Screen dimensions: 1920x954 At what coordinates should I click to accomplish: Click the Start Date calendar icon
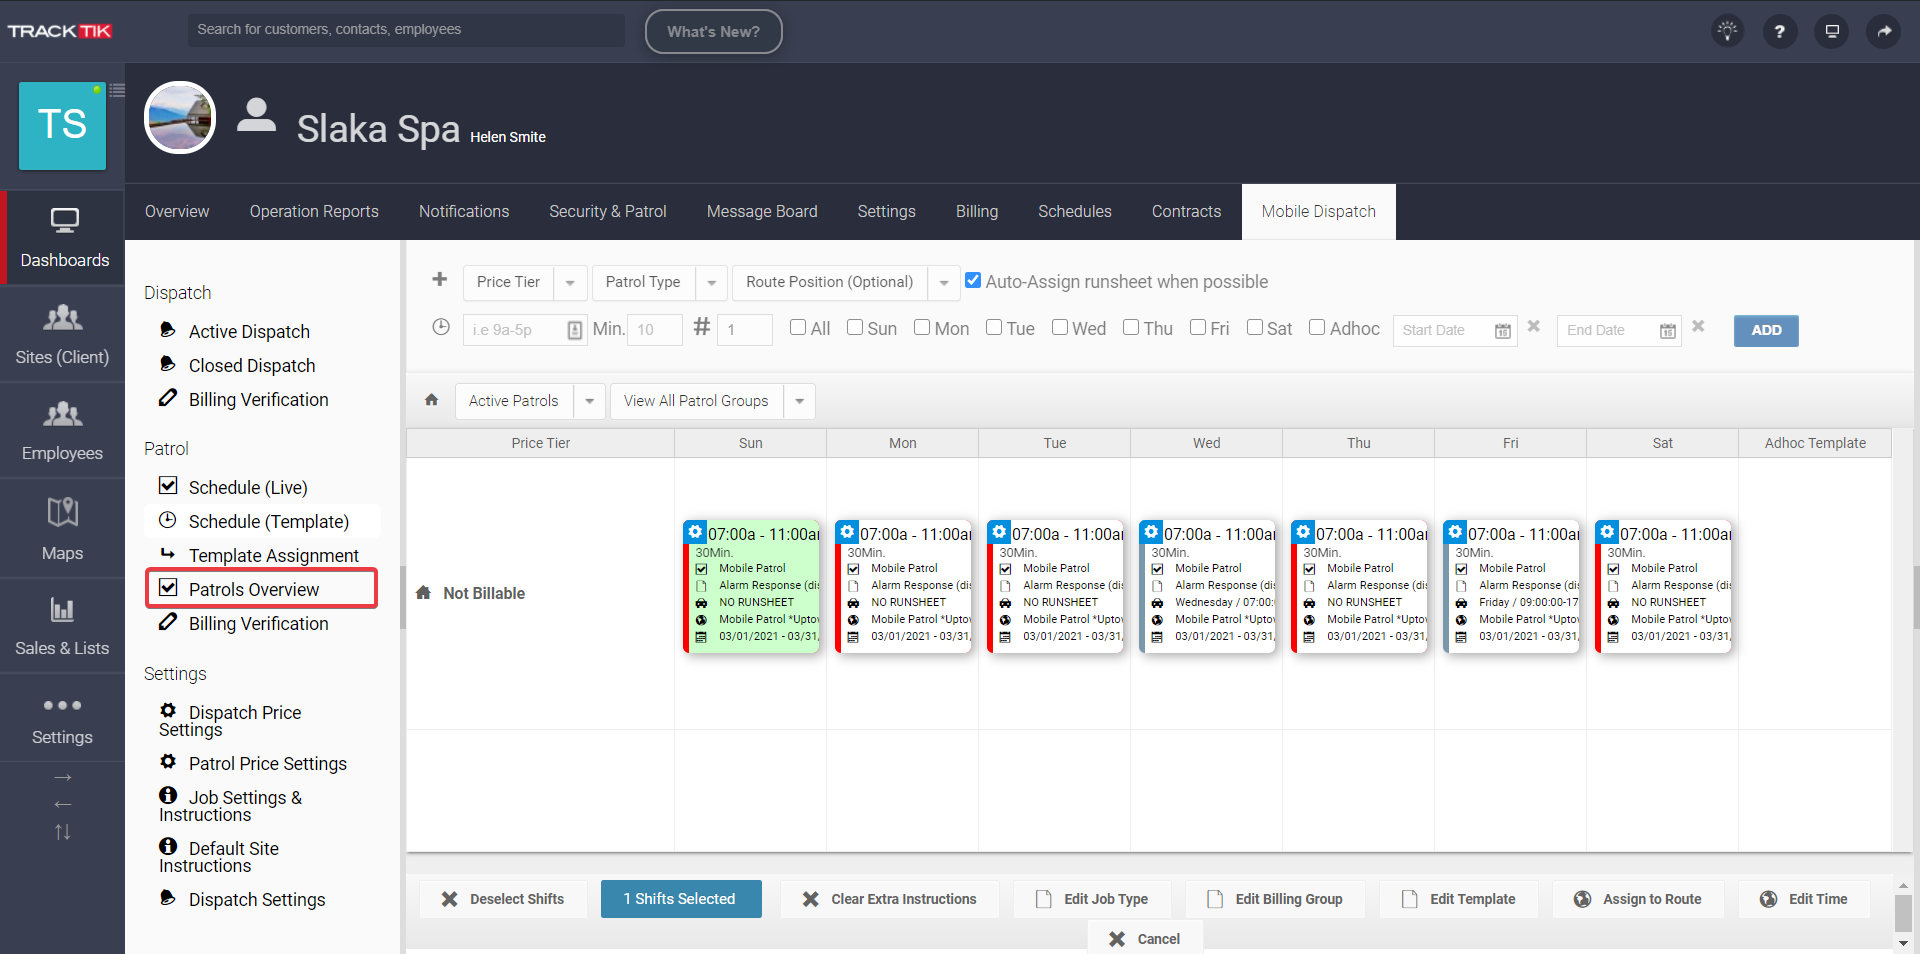tap(1504, 330)
